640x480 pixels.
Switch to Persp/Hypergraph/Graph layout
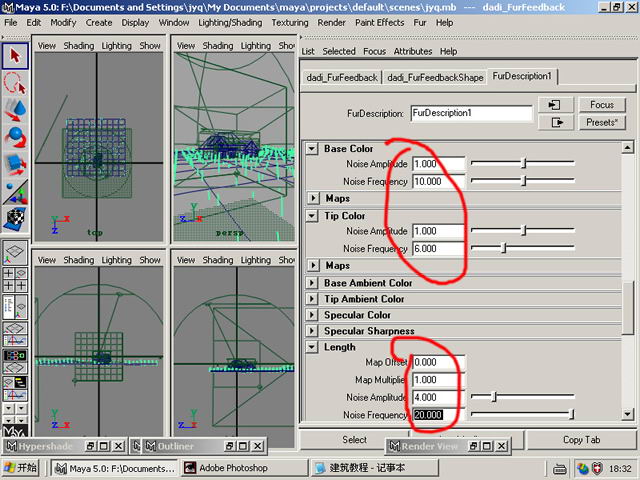[15, 389]
